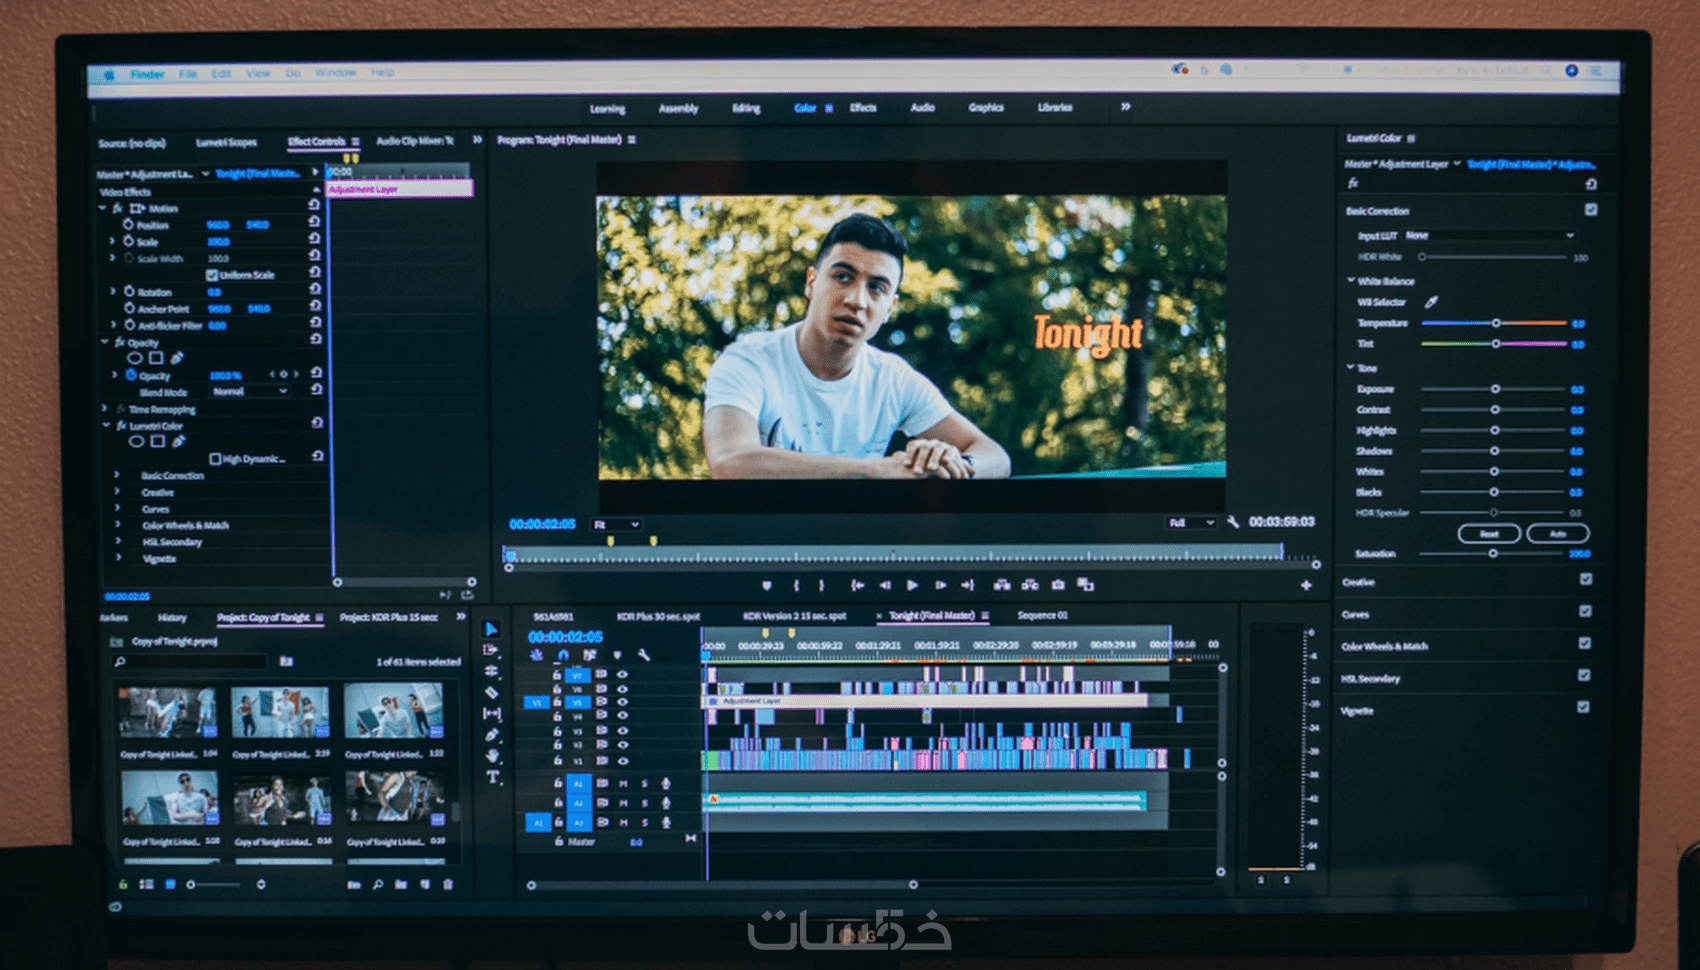Image resolution: width=1700 pixels, height=970 pixels.
Task: Open the Program monitor button editor plus
Action: click(1306, 585)
